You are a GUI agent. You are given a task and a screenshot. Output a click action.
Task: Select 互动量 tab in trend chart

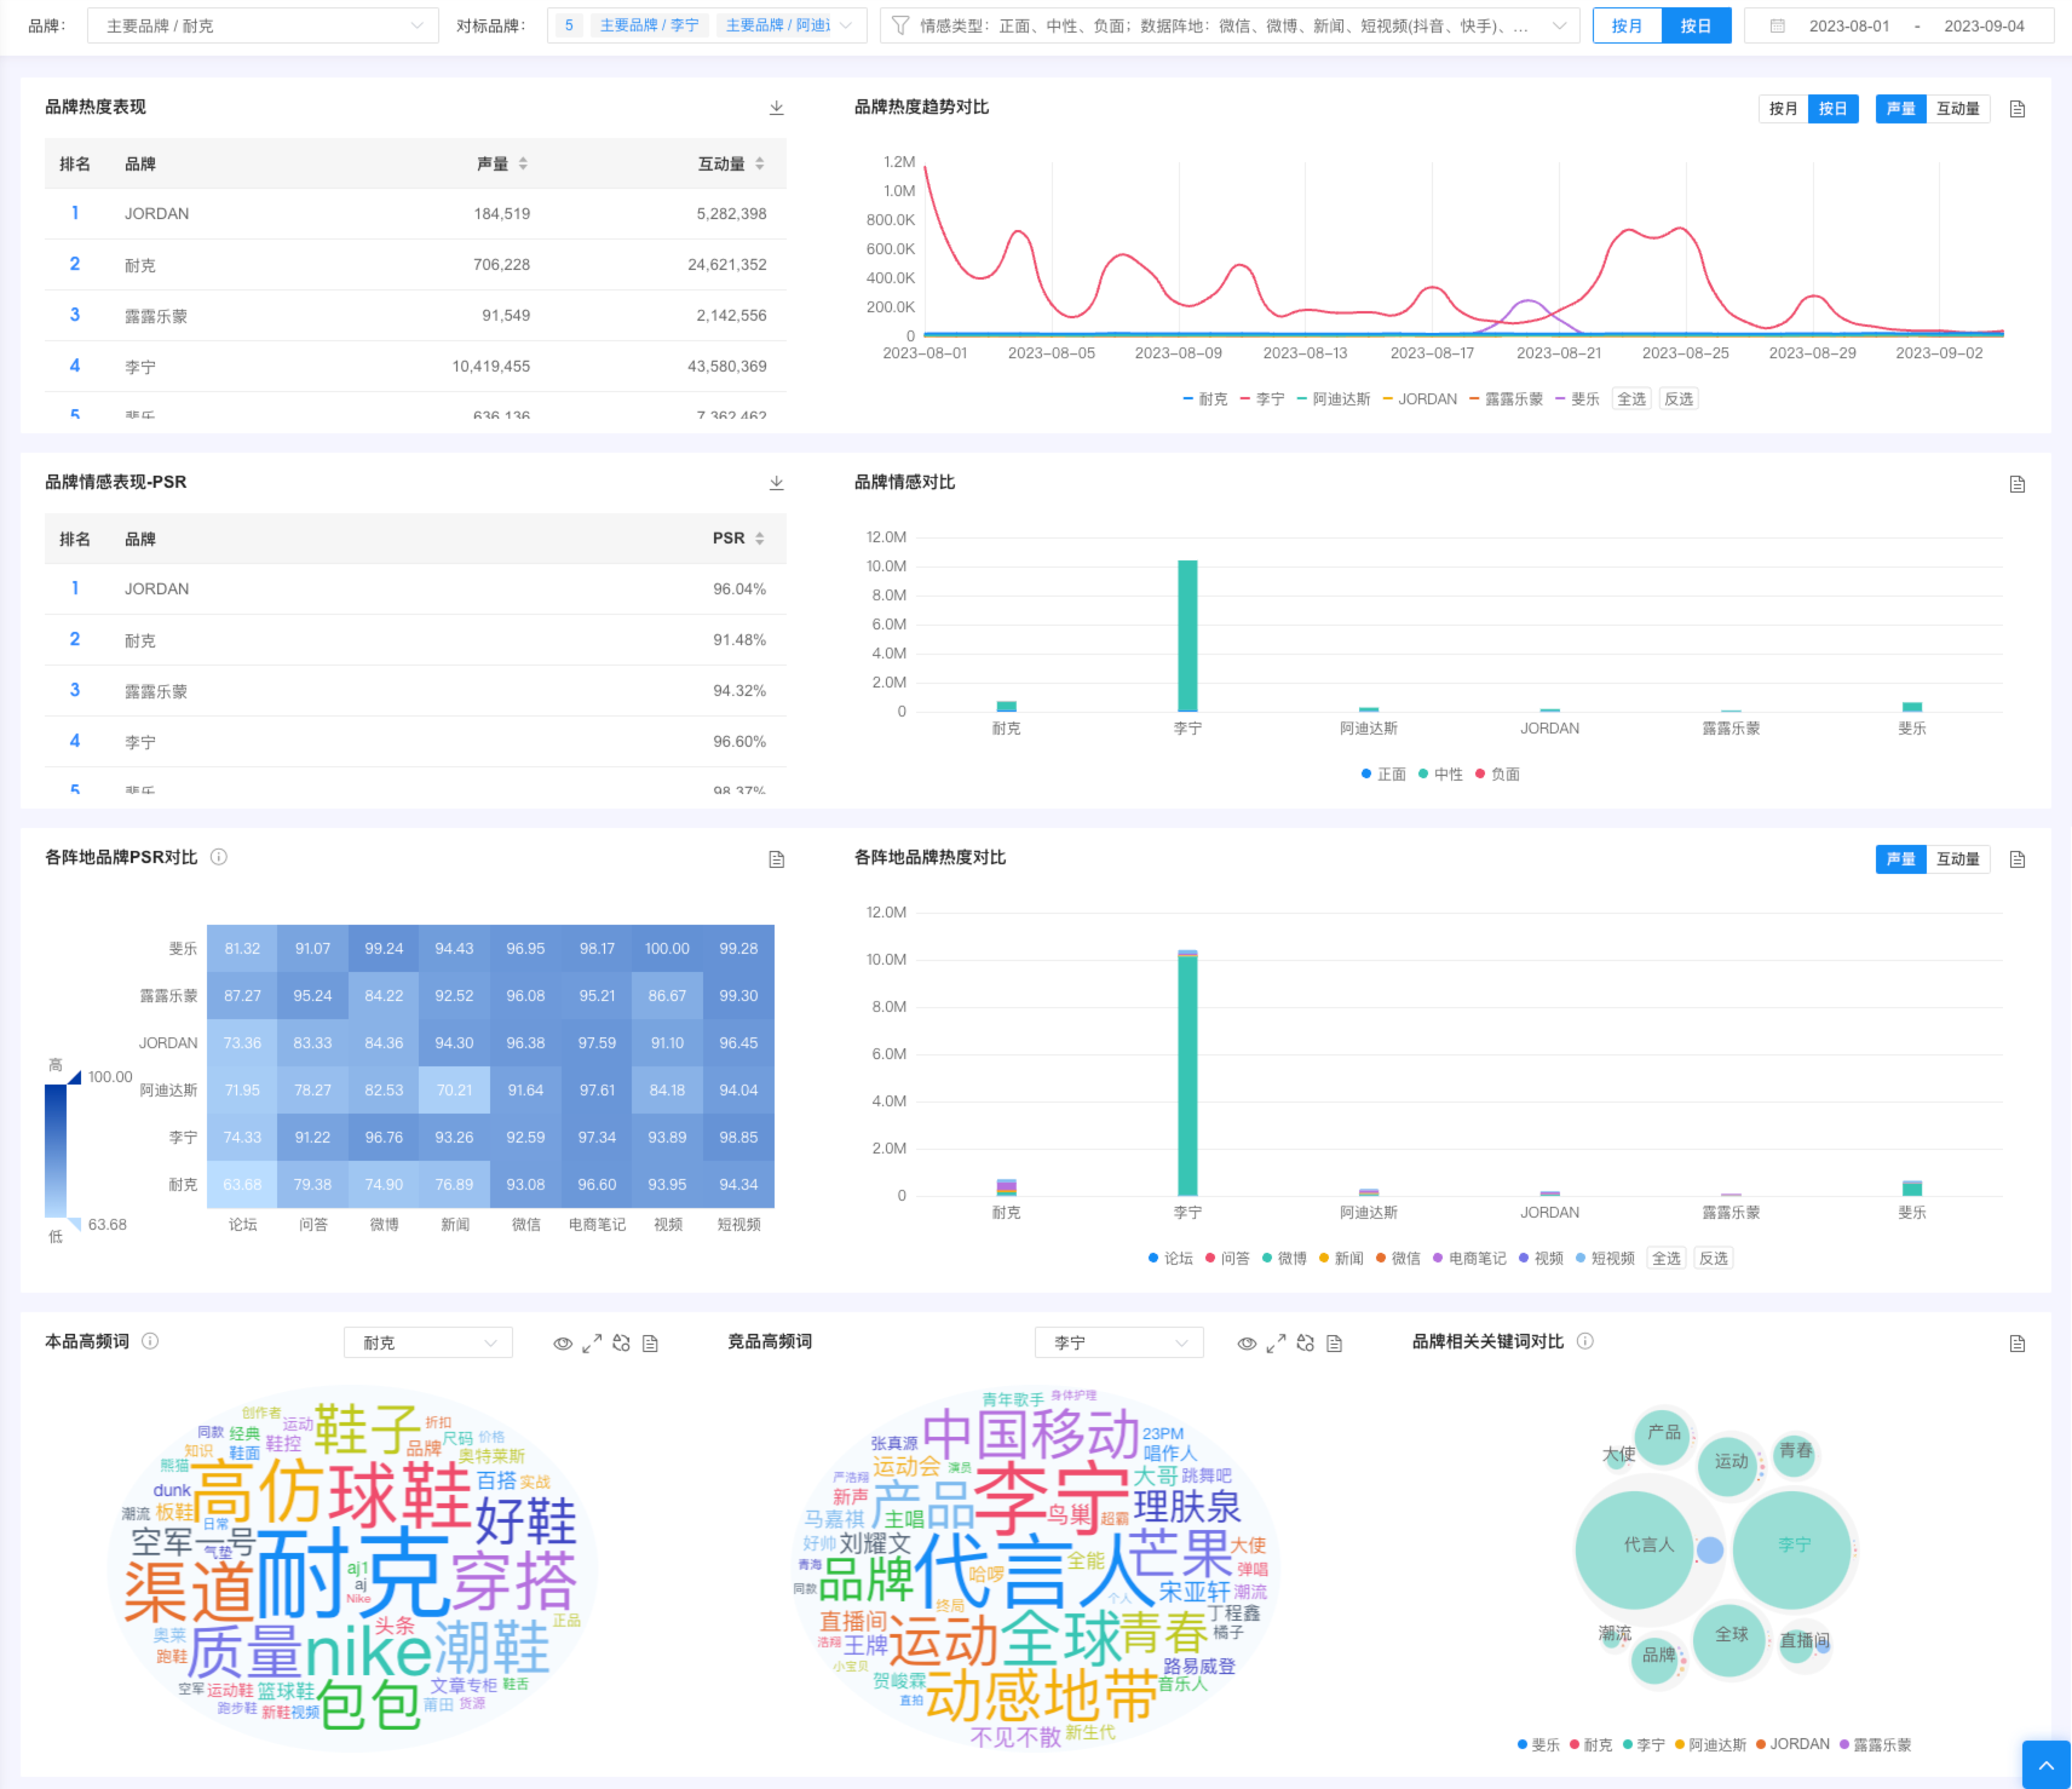[x=1958, y=109]
